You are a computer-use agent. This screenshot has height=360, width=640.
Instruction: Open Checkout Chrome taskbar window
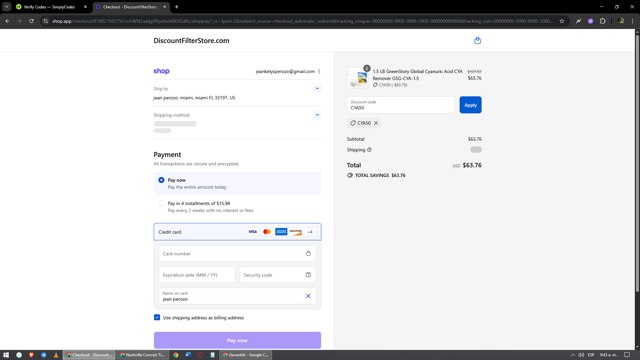89,355
